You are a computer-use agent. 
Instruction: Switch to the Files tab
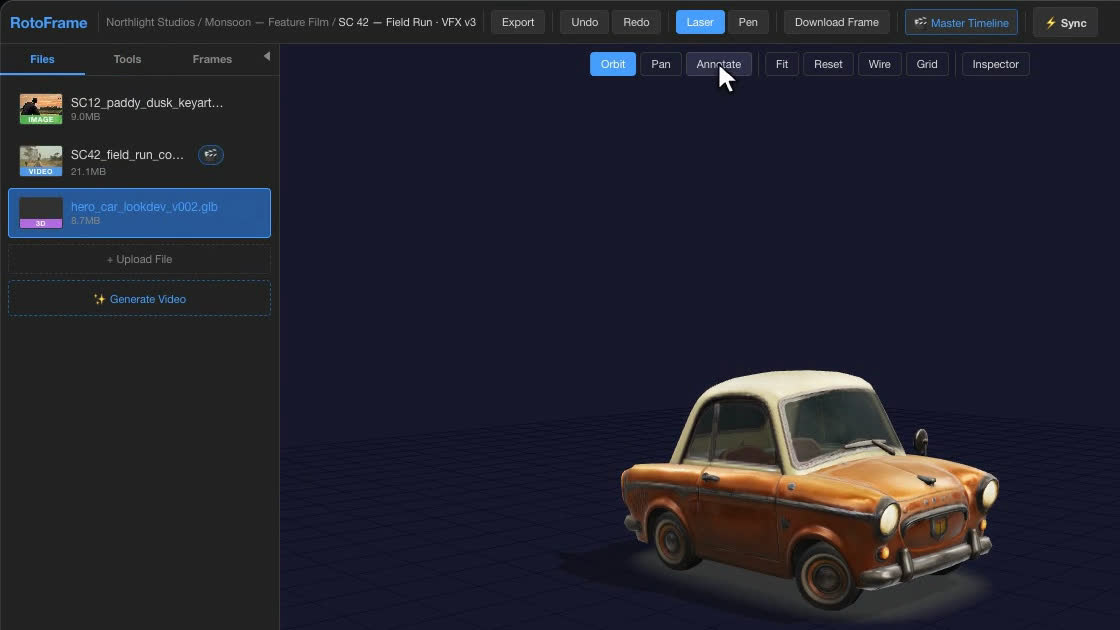click(x=42, y=59)
